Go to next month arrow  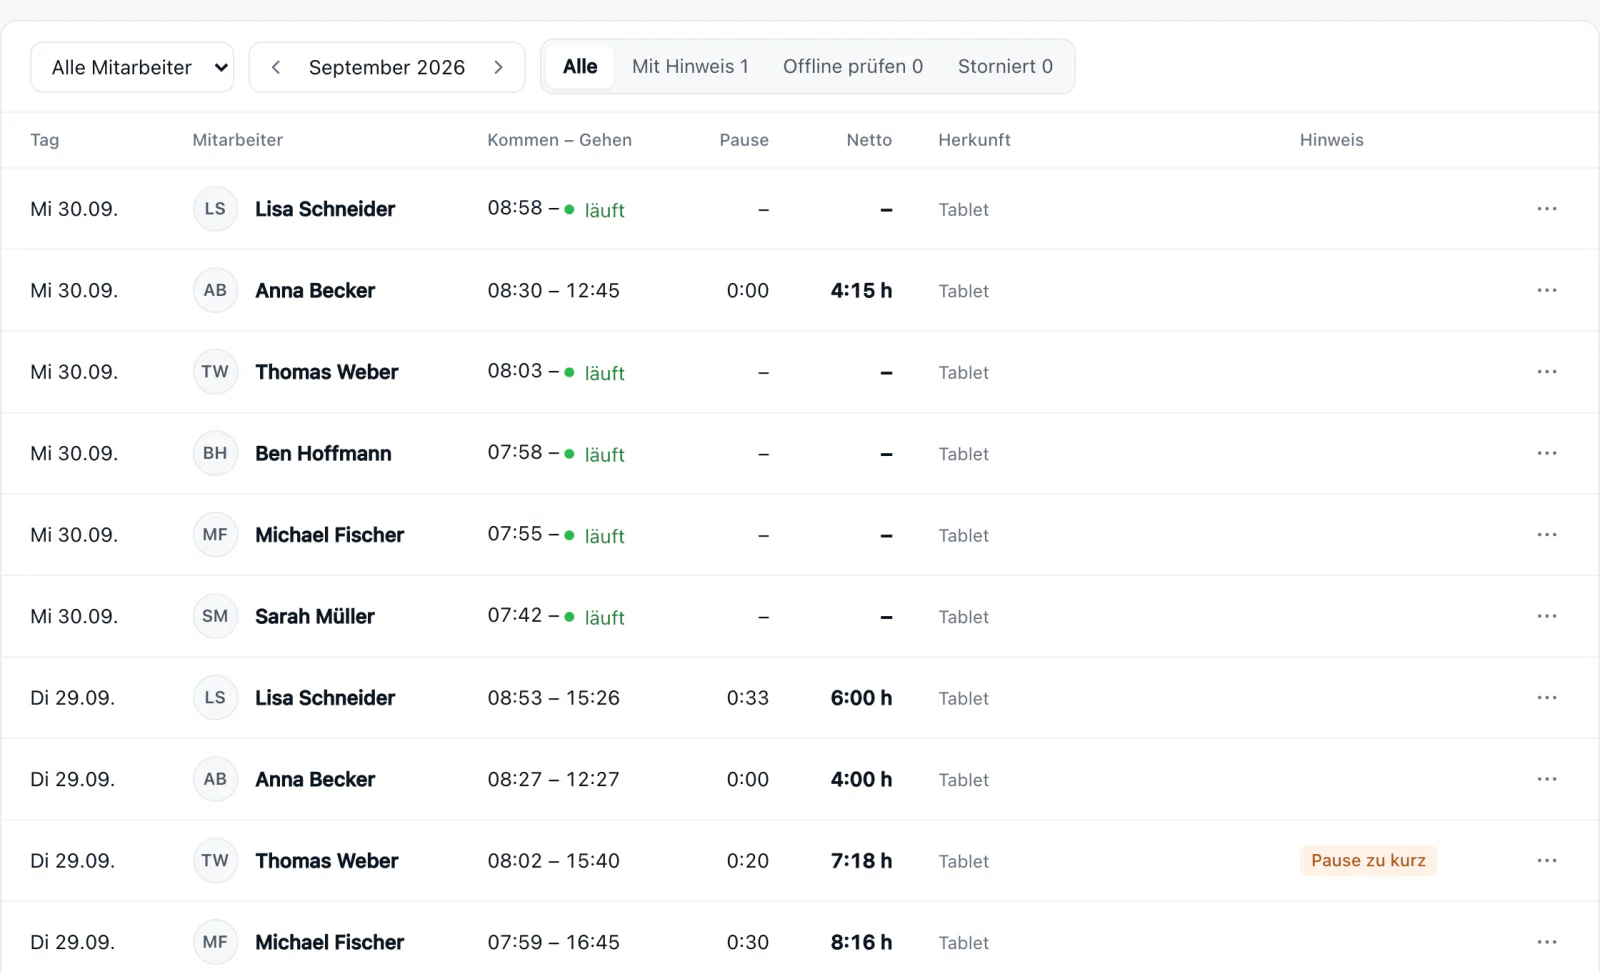click(x=498, y=67)
